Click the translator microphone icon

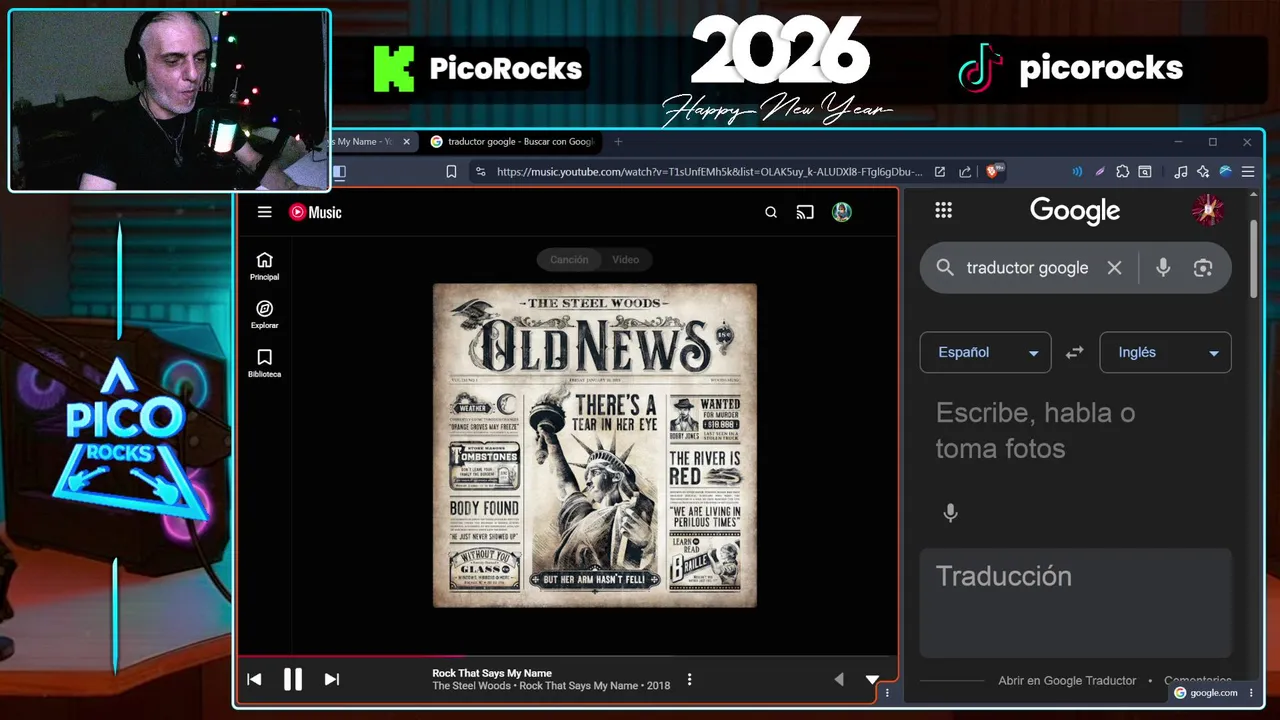point(951,513)
